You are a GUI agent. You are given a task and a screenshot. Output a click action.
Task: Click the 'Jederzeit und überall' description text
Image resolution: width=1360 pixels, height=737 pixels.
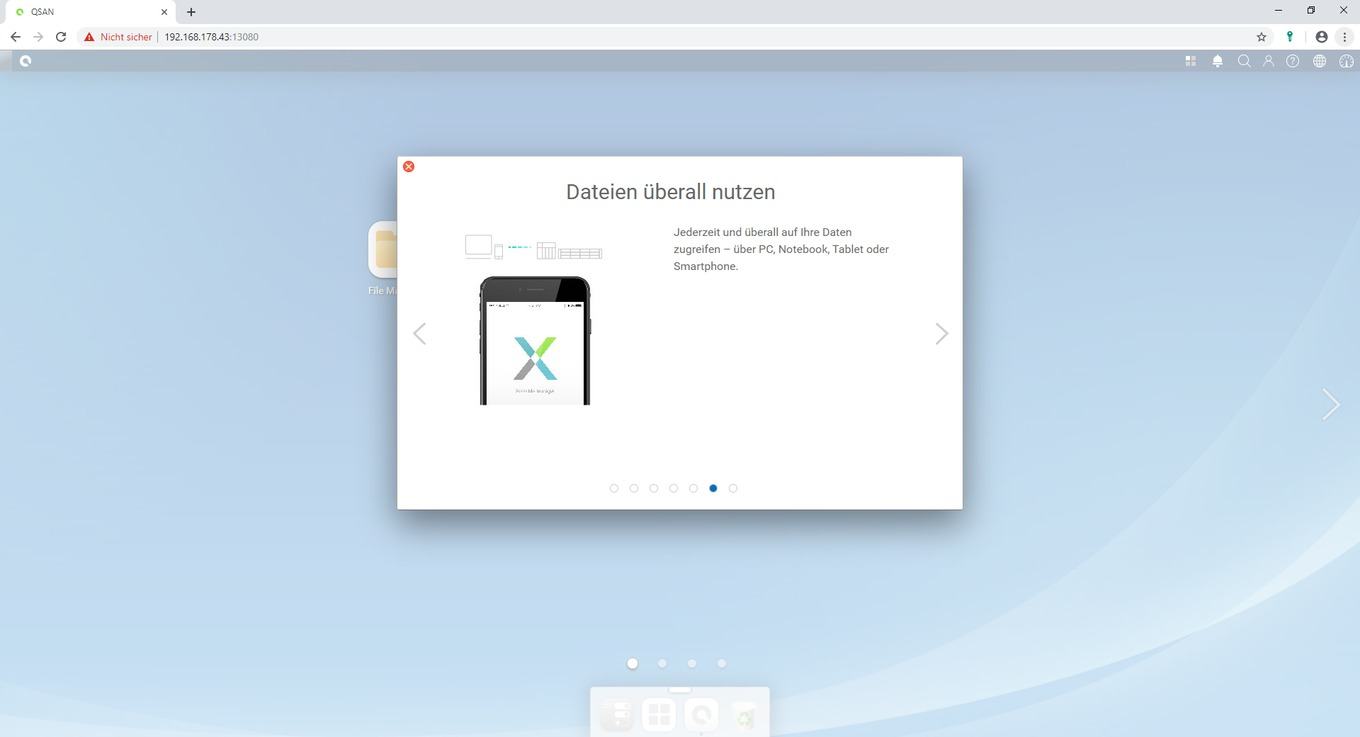point(781,249)
